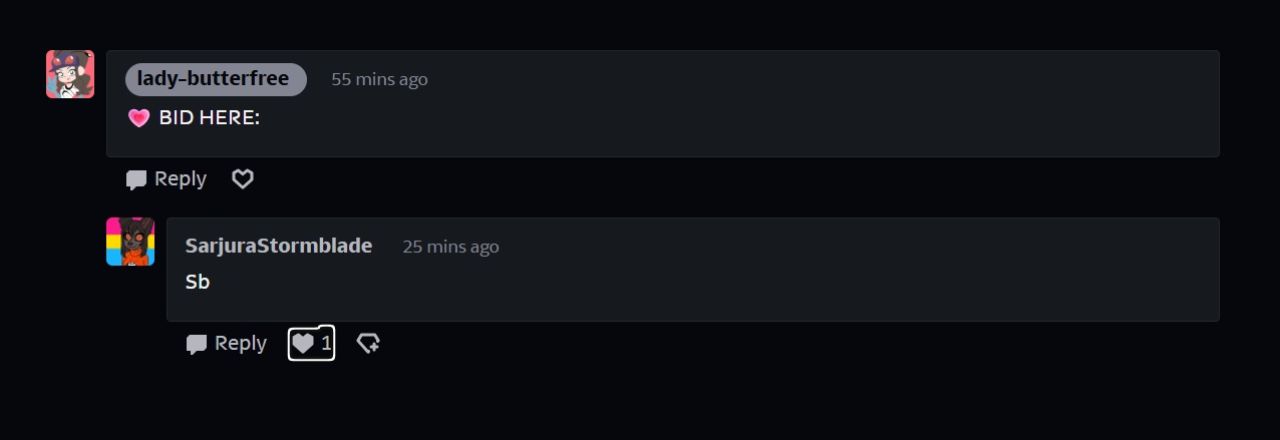Click the "25 mins ago" timestamp
1280x440 pixels.
(x=450, y=247)
